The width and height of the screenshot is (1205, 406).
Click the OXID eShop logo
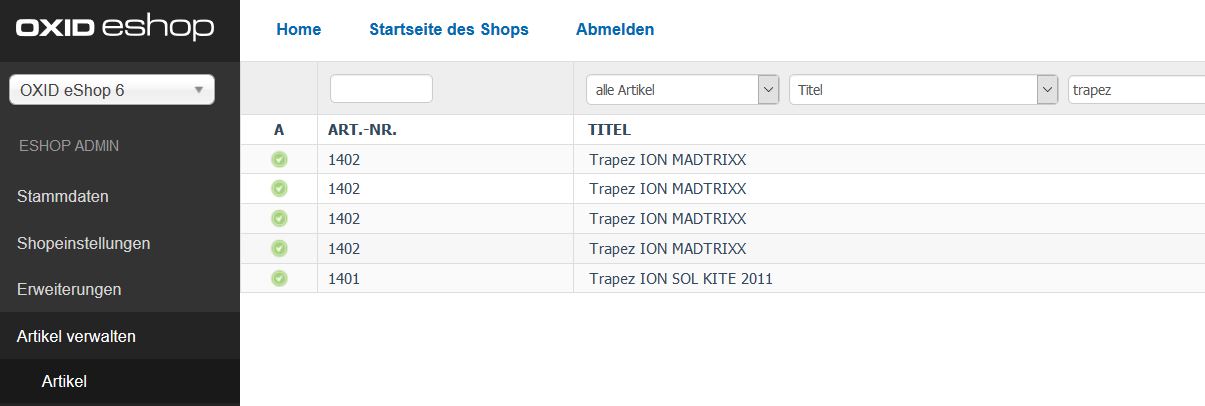pyautogui.click(x=115, y=29)
